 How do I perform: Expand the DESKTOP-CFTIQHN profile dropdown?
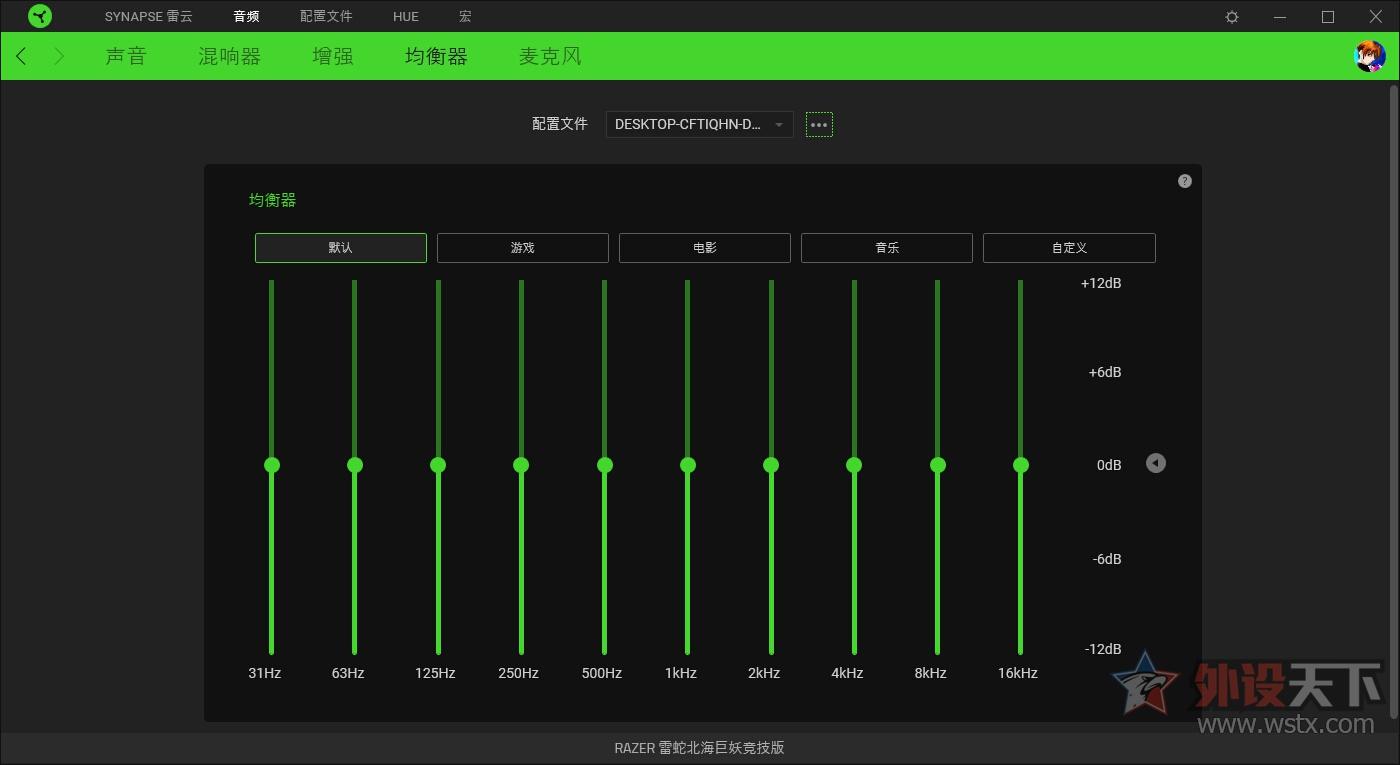pos(700,125)
